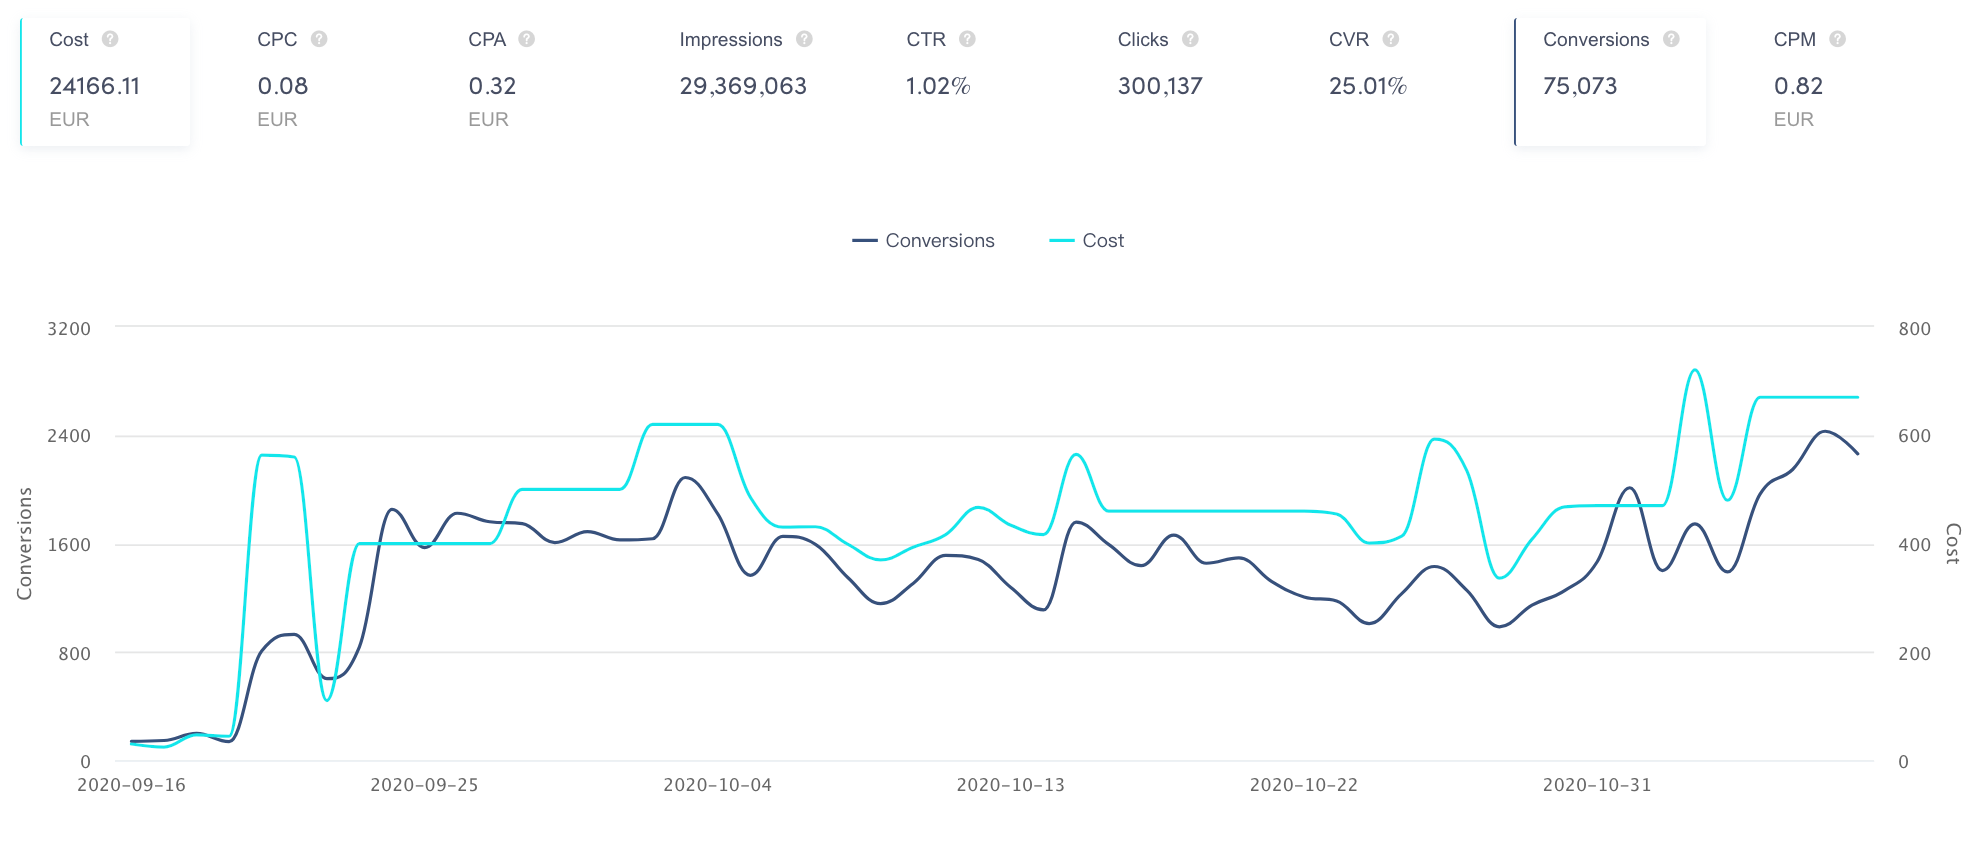The height and width of the screenshot is (854, 1978).
Task: Select the Impressions metric 29,369,063
Action: pos(743,86)
